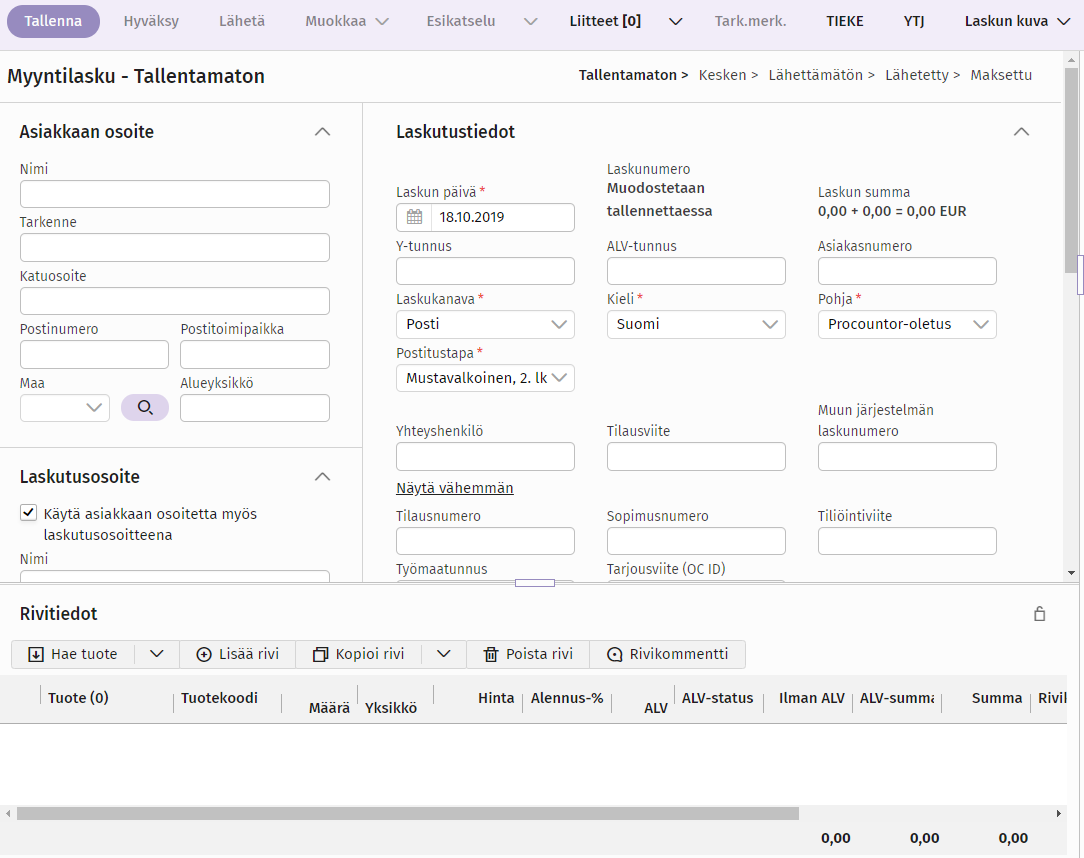
Task: Click into the Asiakasnumero field
Action: click(907, 271)
